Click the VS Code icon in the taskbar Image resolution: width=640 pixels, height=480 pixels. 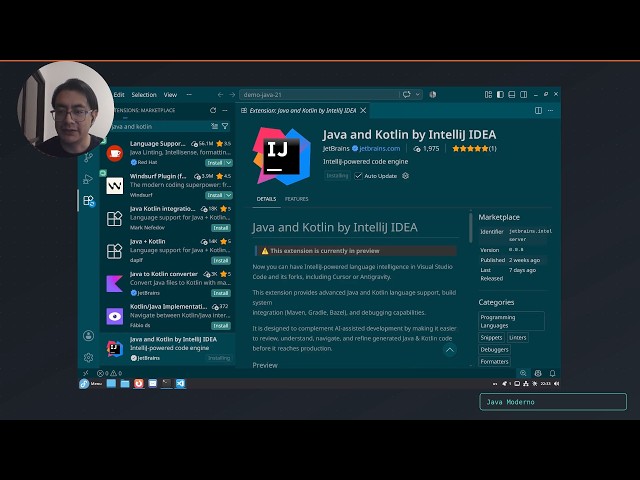pyautogui.click(x=180, y=384)
